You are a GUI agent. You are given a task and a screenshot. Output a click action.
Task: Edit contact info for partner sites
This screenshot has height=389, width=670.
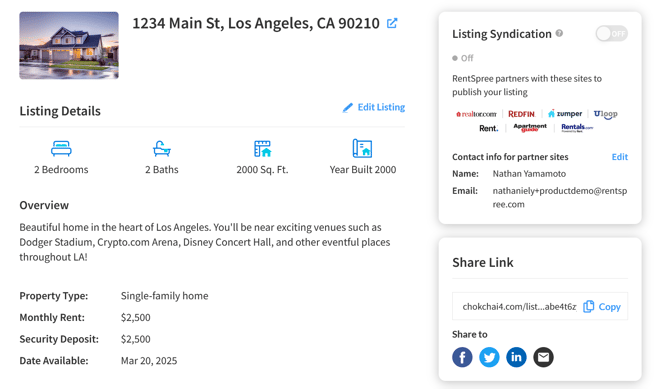pyautogui.click(x=620, y=157)
